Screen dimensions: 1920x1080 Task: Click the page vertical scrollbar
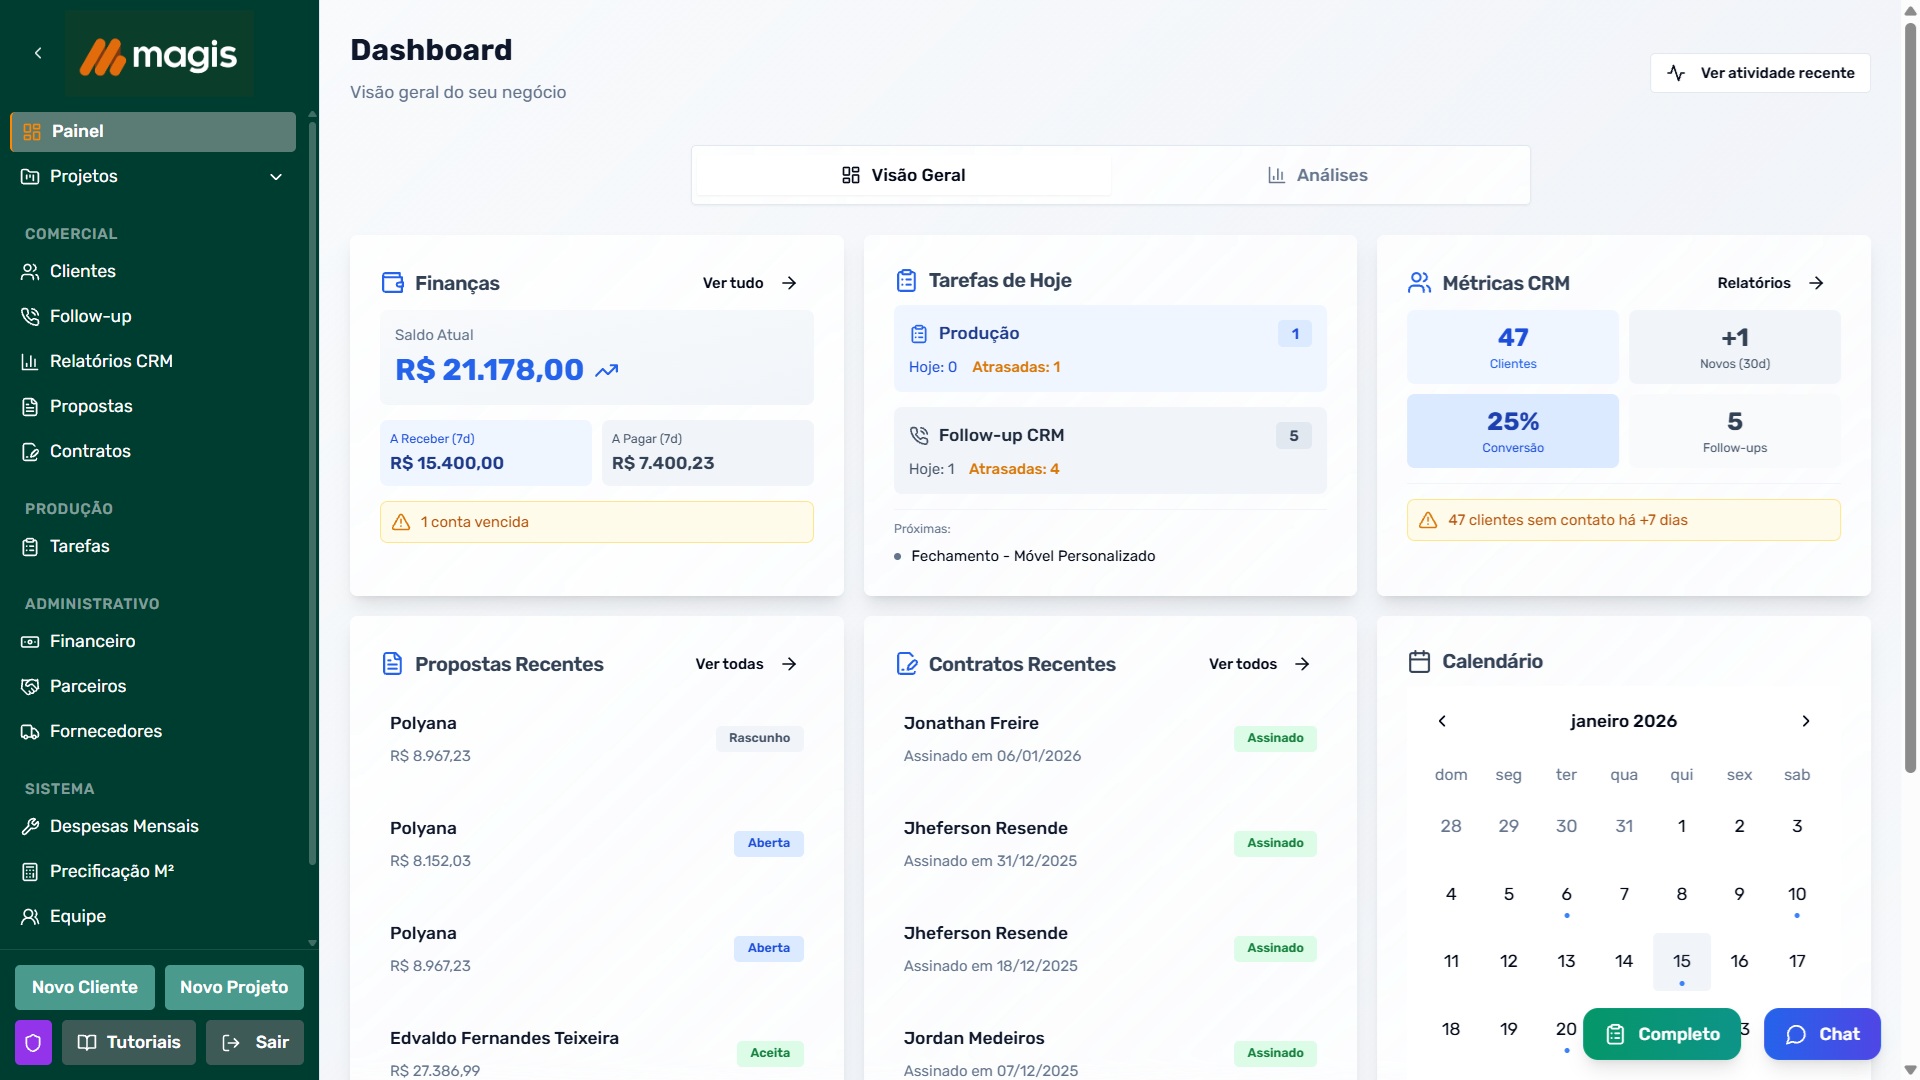[1910, 400]
